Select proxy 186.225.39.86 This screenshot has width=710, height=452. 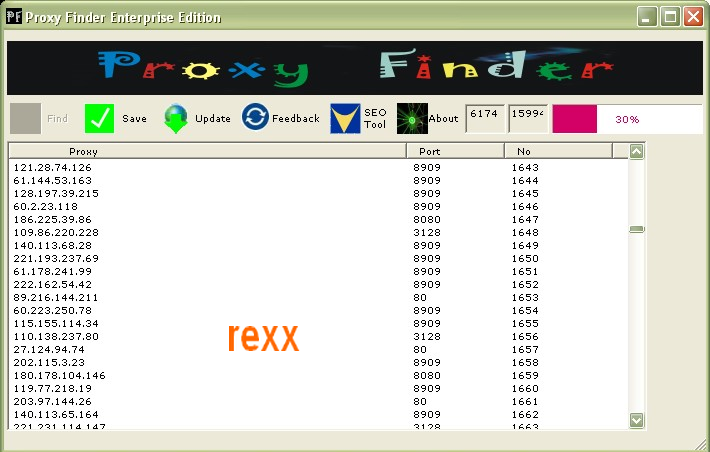tap(53, 220)
